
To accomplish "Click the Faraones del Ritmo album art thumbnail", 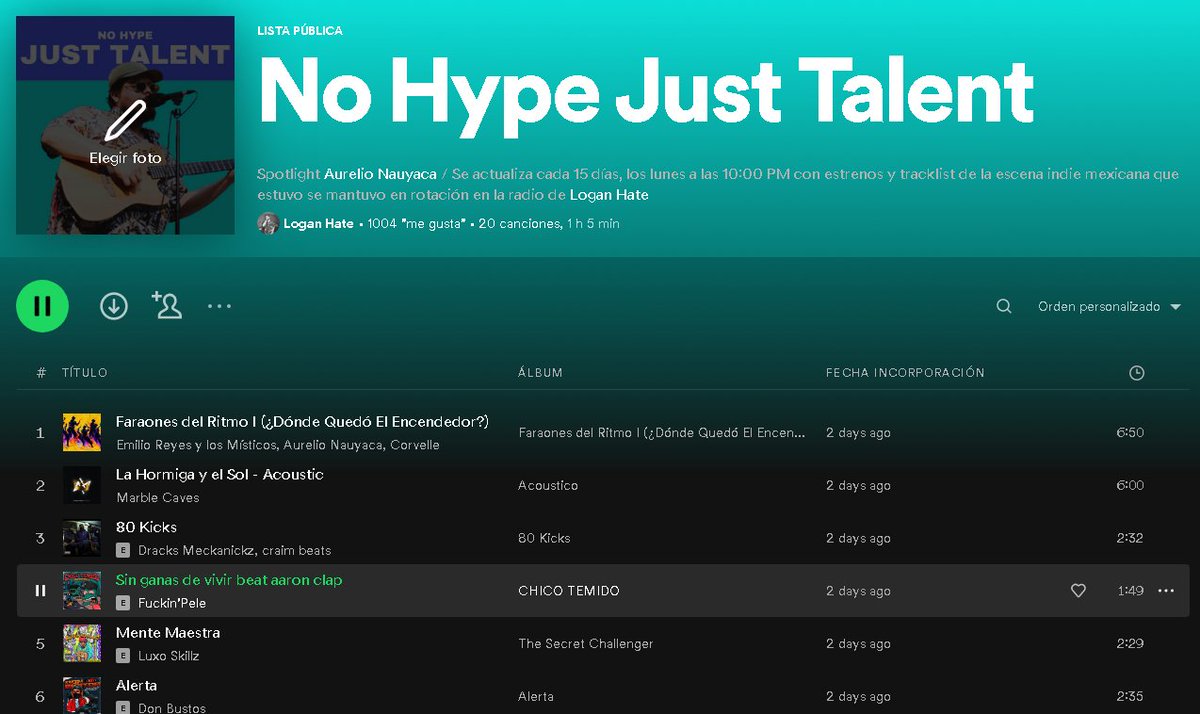I will (82, 433).
